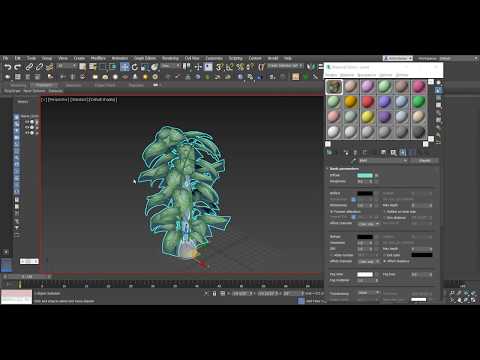Toggle the Angle Snap icon

coord(229,67)
